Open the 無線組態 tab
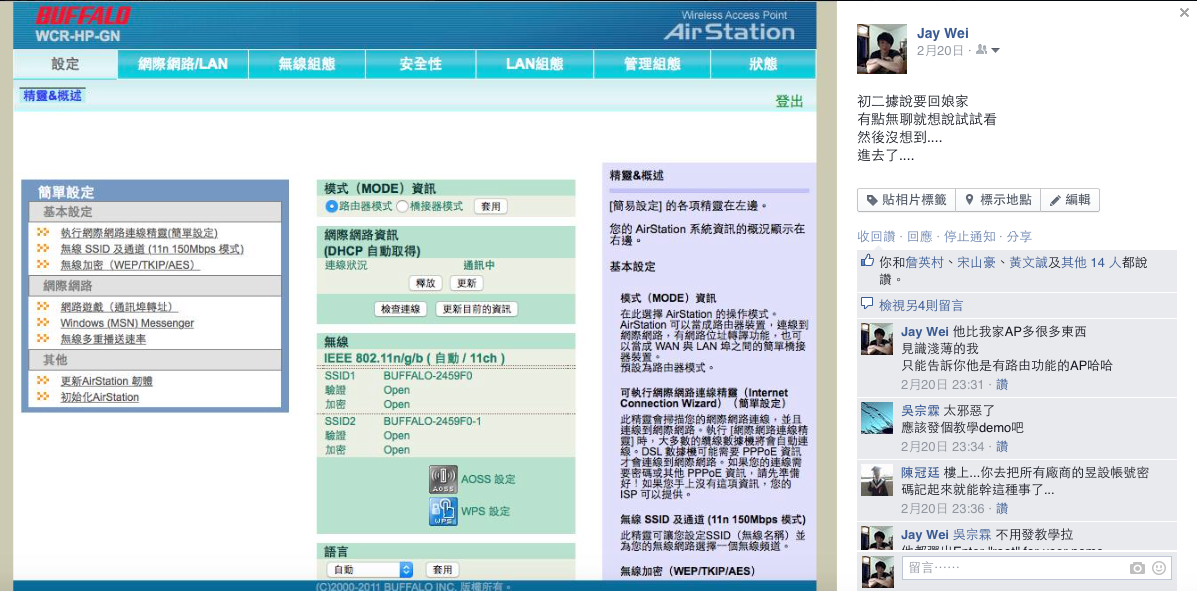Screen dimensions: 1197x591 307,64
